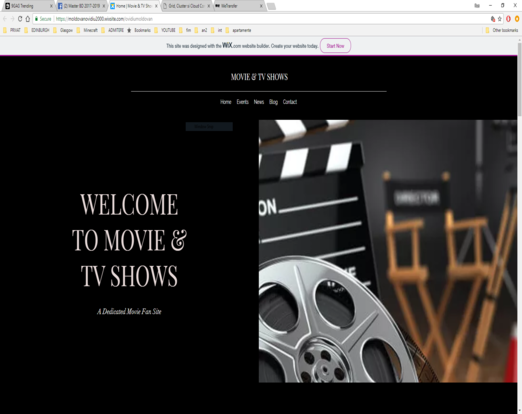522x414 pixels.
Task: Reload the current page
Action: (x=20, y=19)
